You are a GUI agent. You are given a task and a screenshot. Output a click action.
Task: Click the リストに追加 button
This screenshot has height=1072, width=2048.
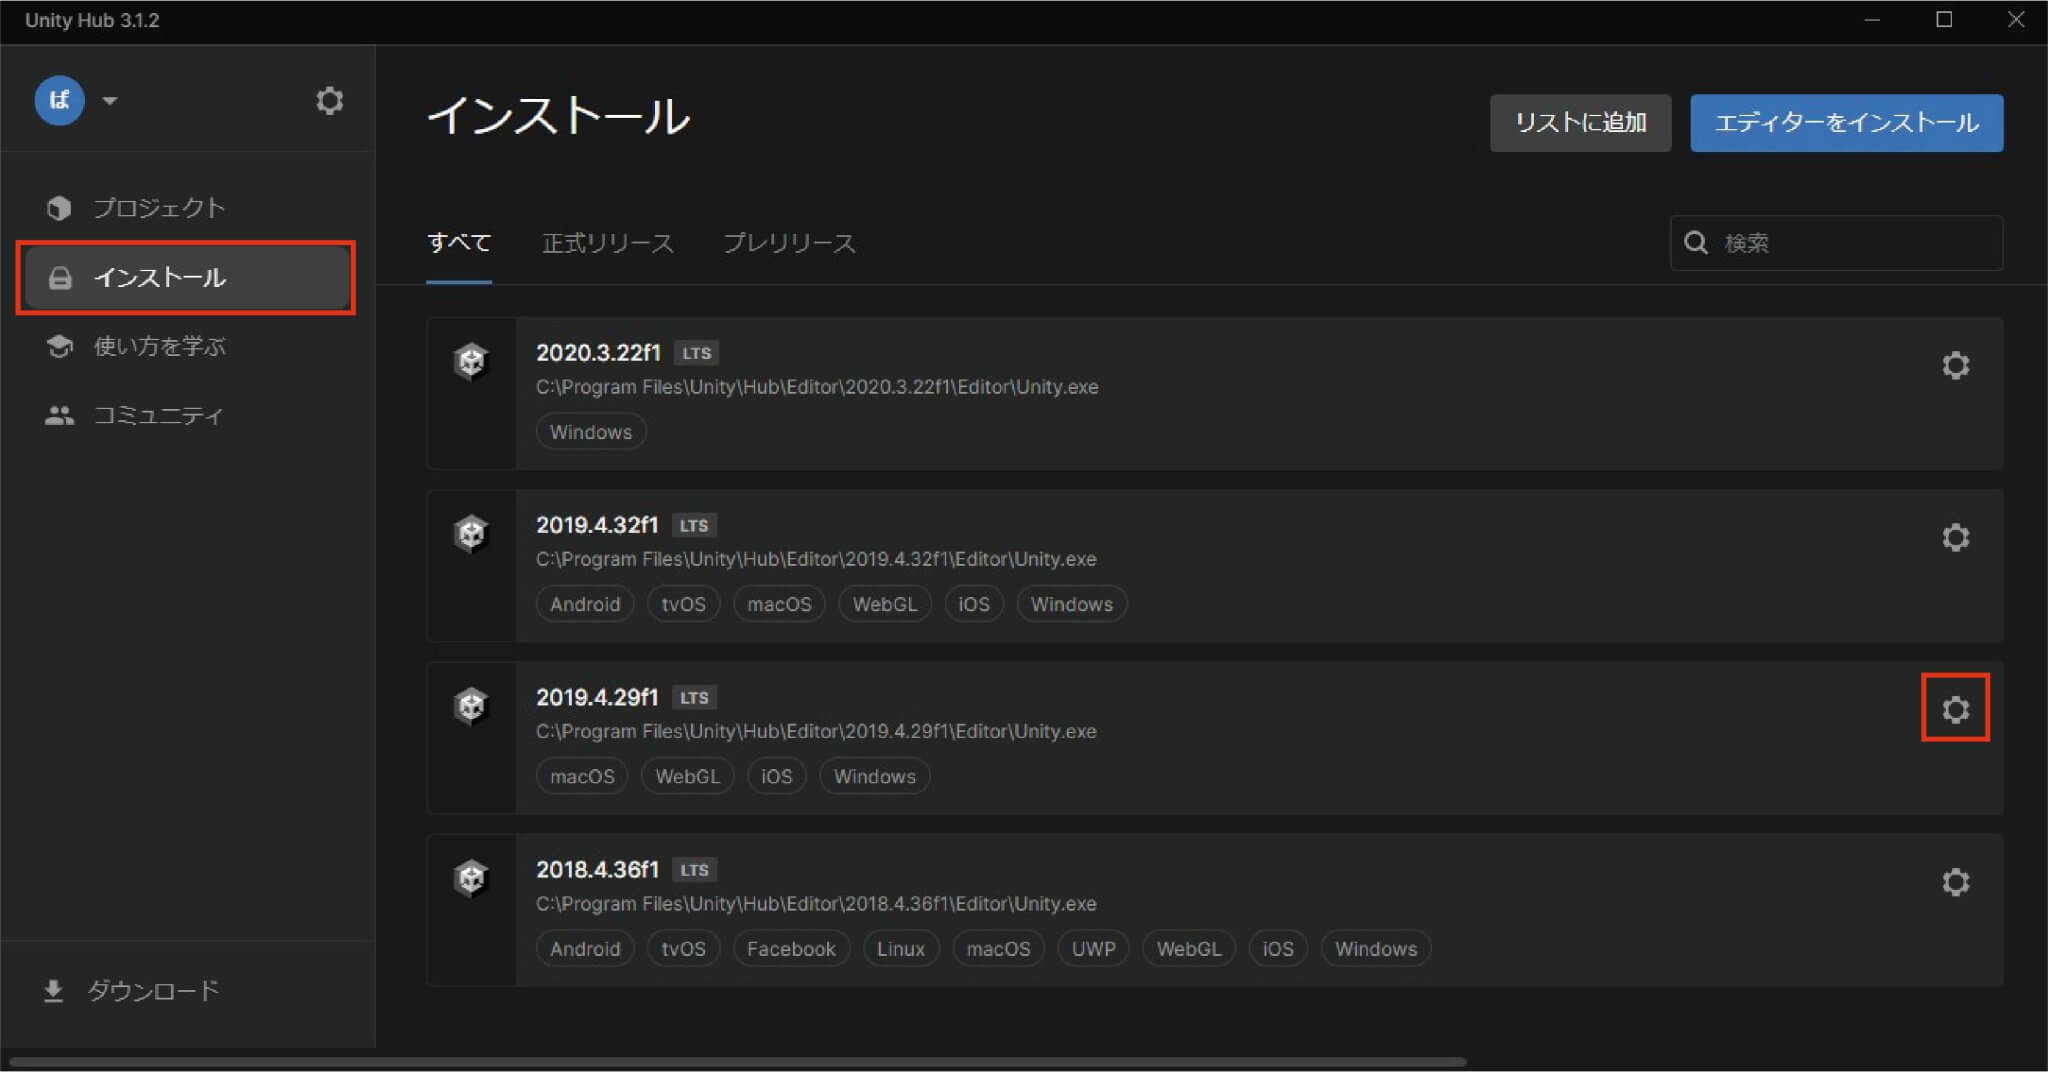(x=1579, y=123)
